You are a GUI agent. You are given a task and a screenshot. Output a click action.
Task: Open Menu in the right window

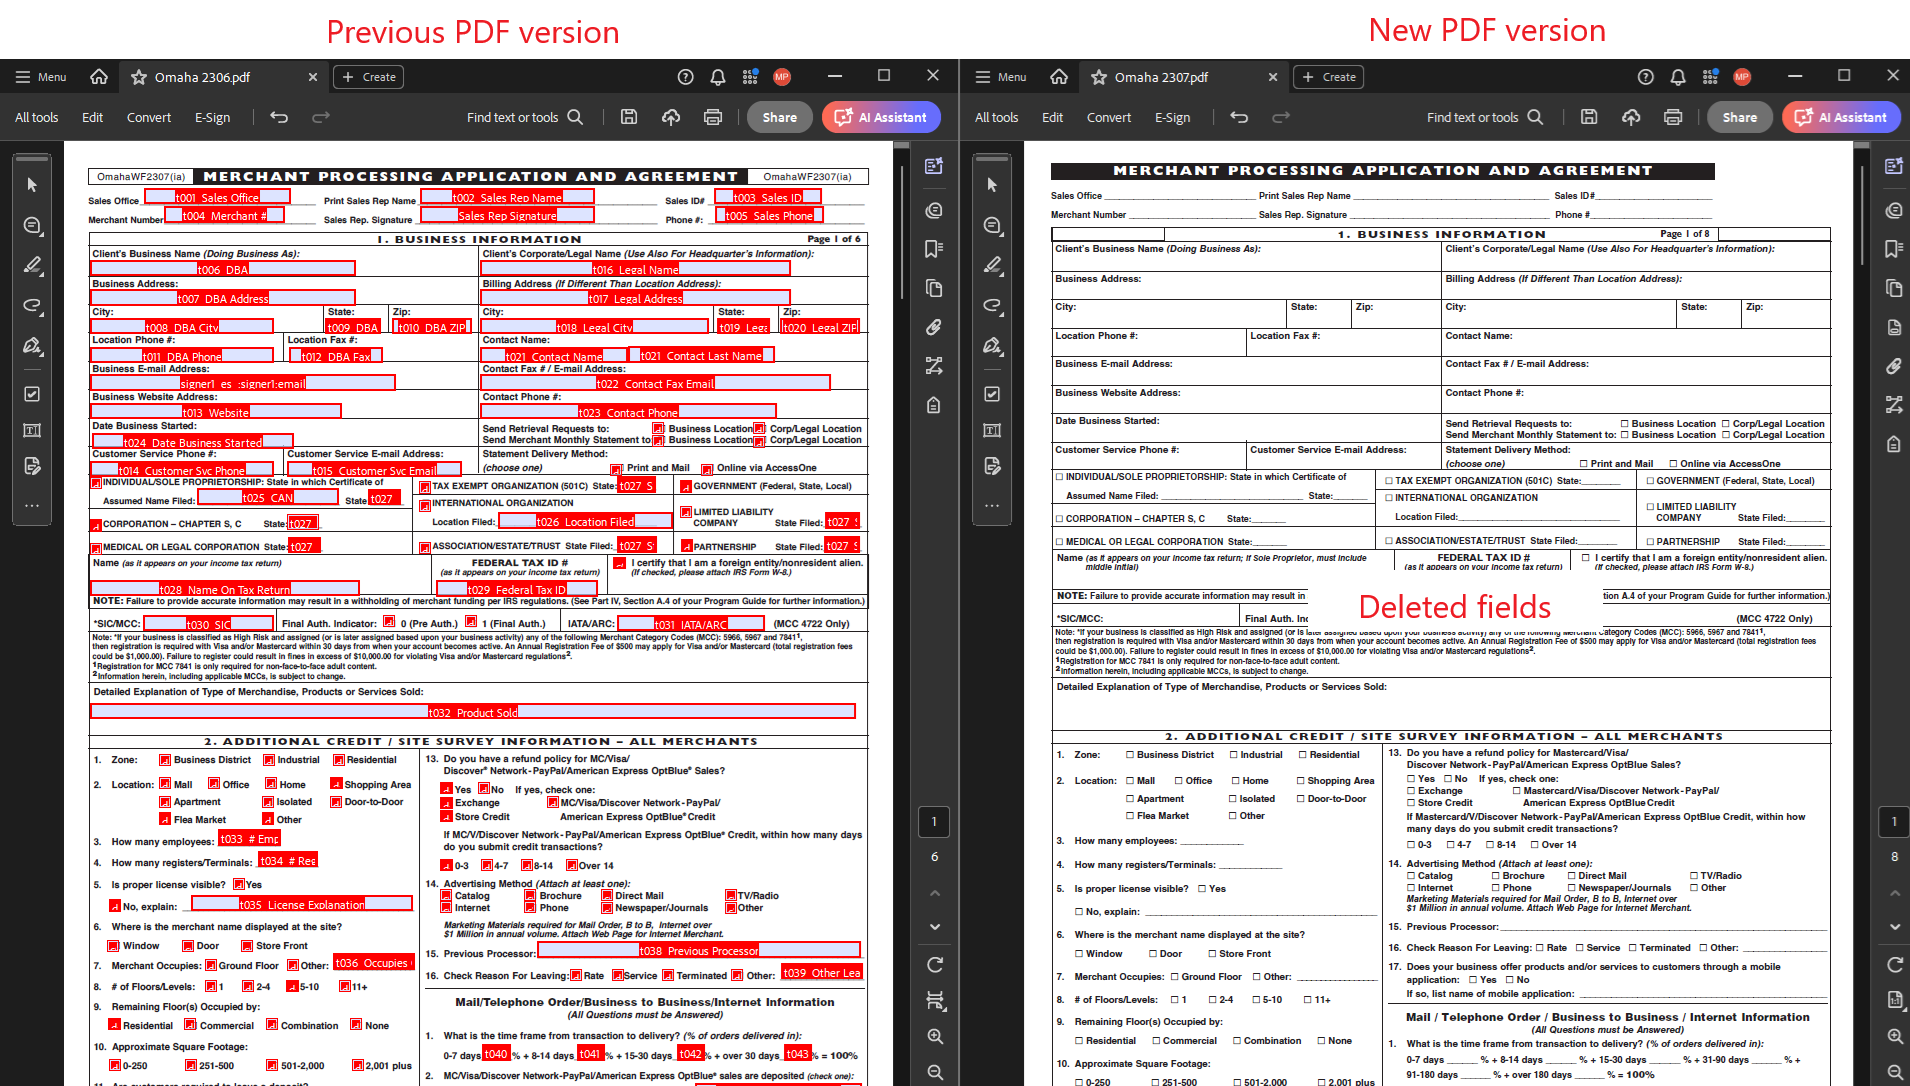tap(1001, 77)
